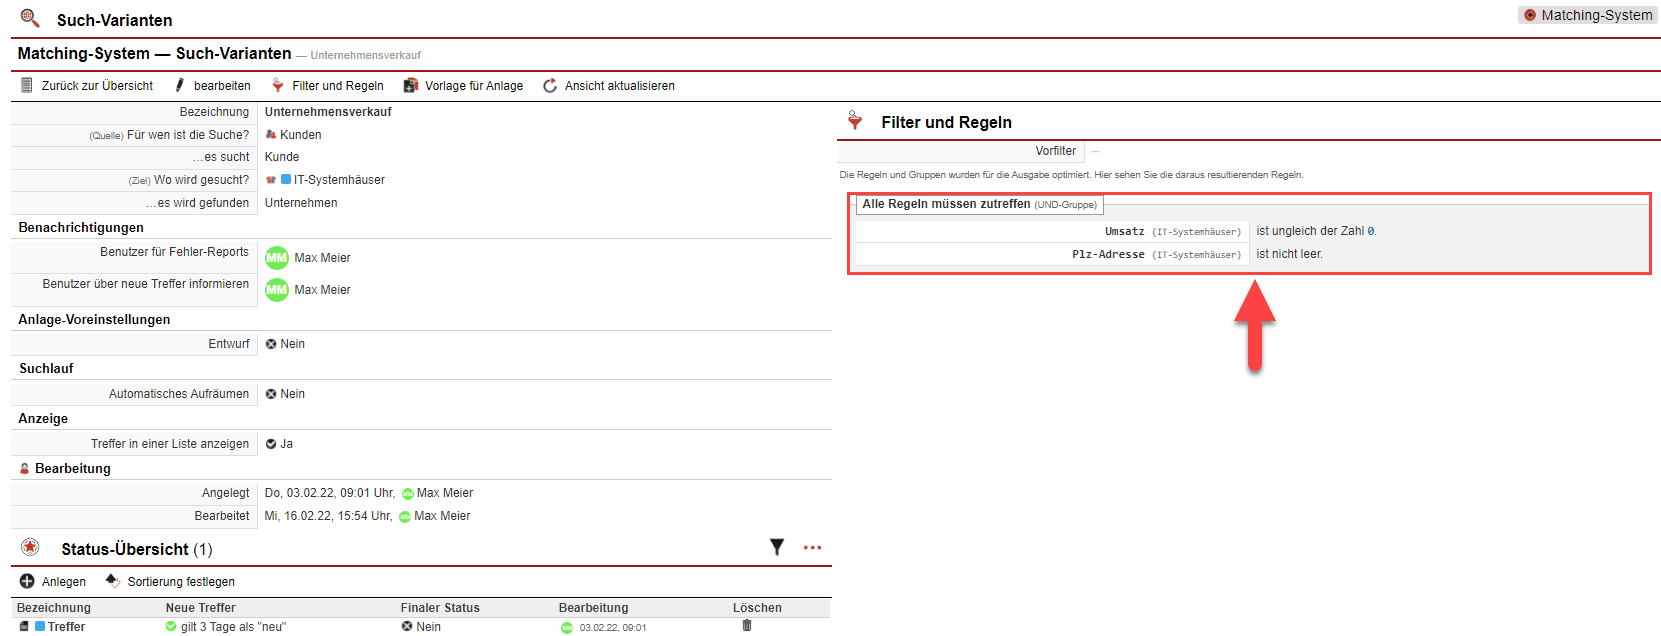This screenshot has height=636, width=1661.
Task: Open the Treffer status entry
Action: coord(66,627)
